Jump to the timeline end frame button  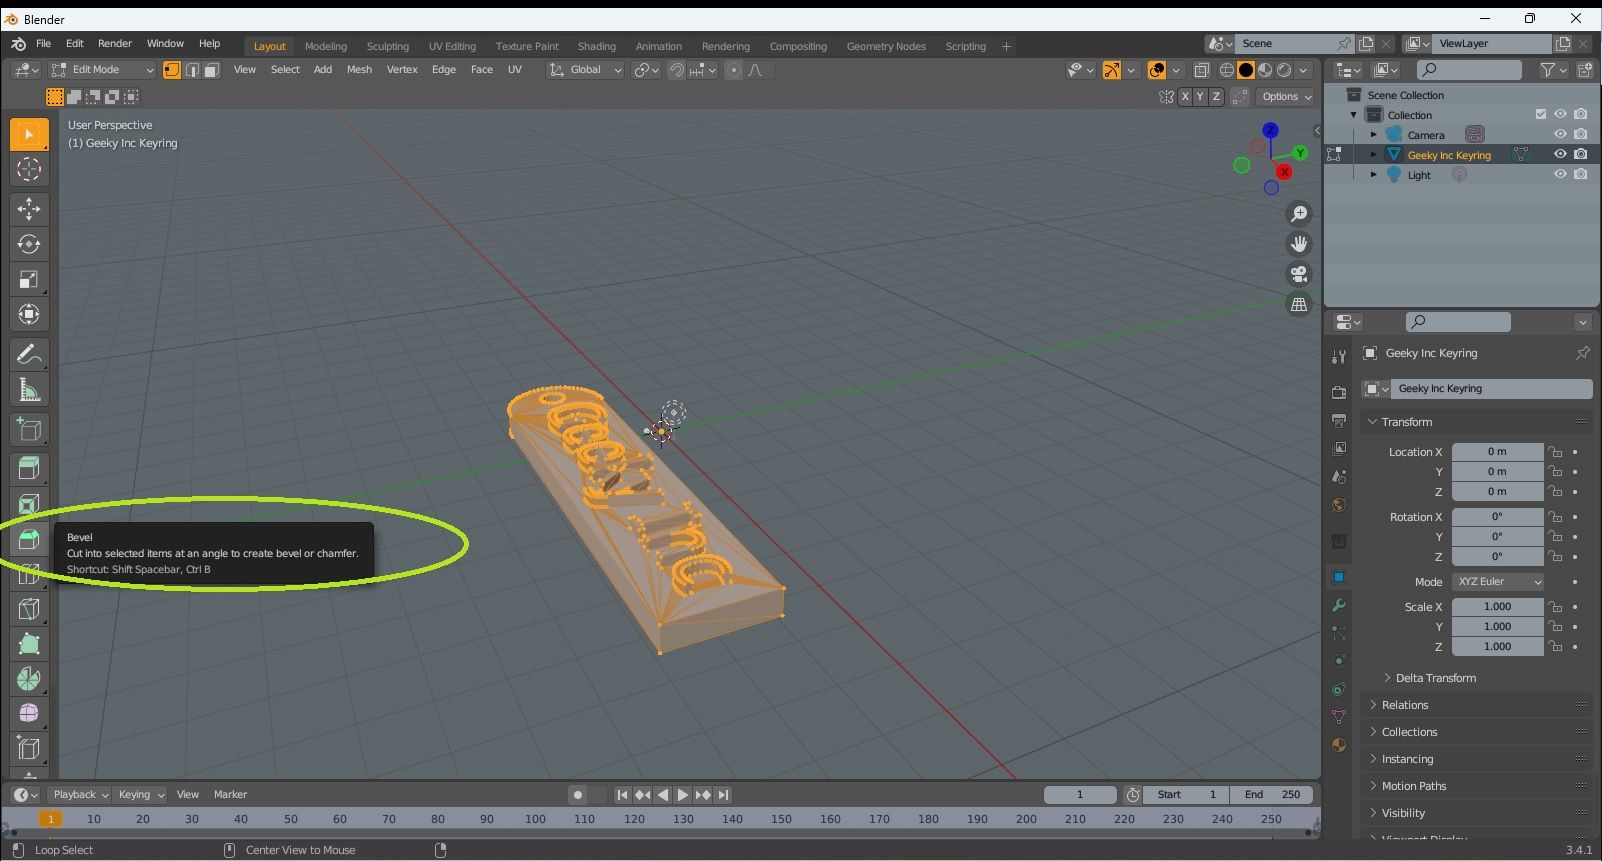tap(723, 795)
